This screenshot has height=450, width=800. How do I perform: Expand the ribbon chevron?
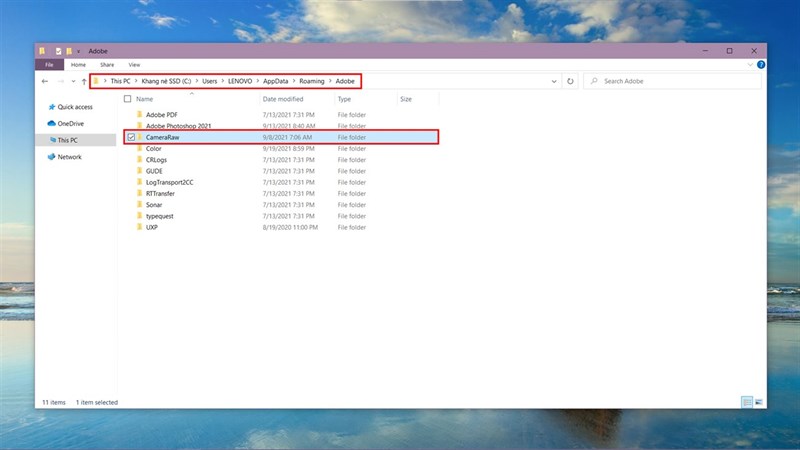[750, 65]
